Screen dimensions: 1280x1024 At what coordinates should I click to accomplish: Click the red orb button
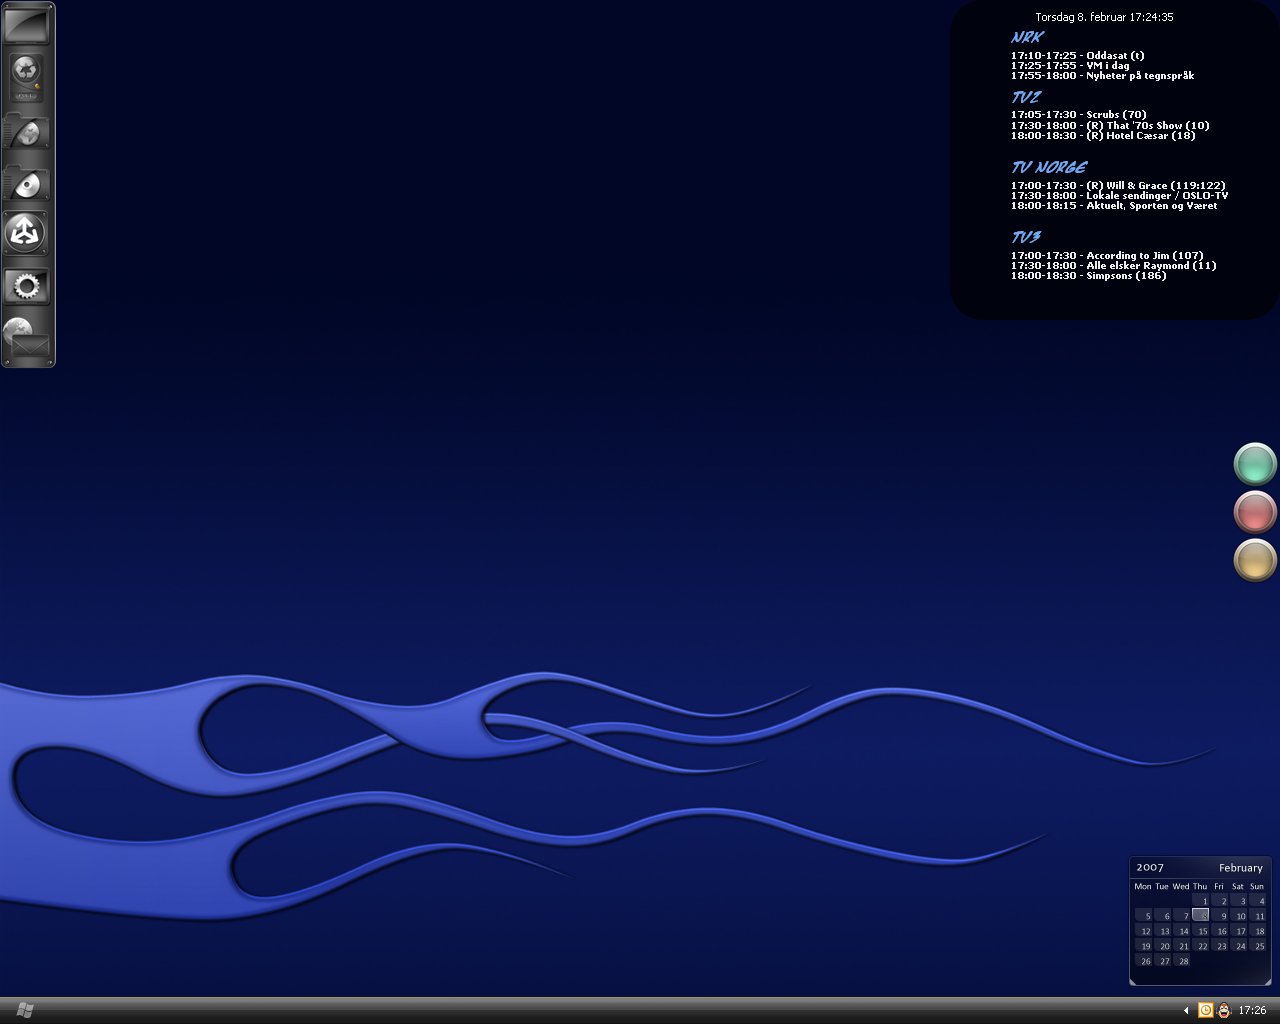pos(1255,512)
